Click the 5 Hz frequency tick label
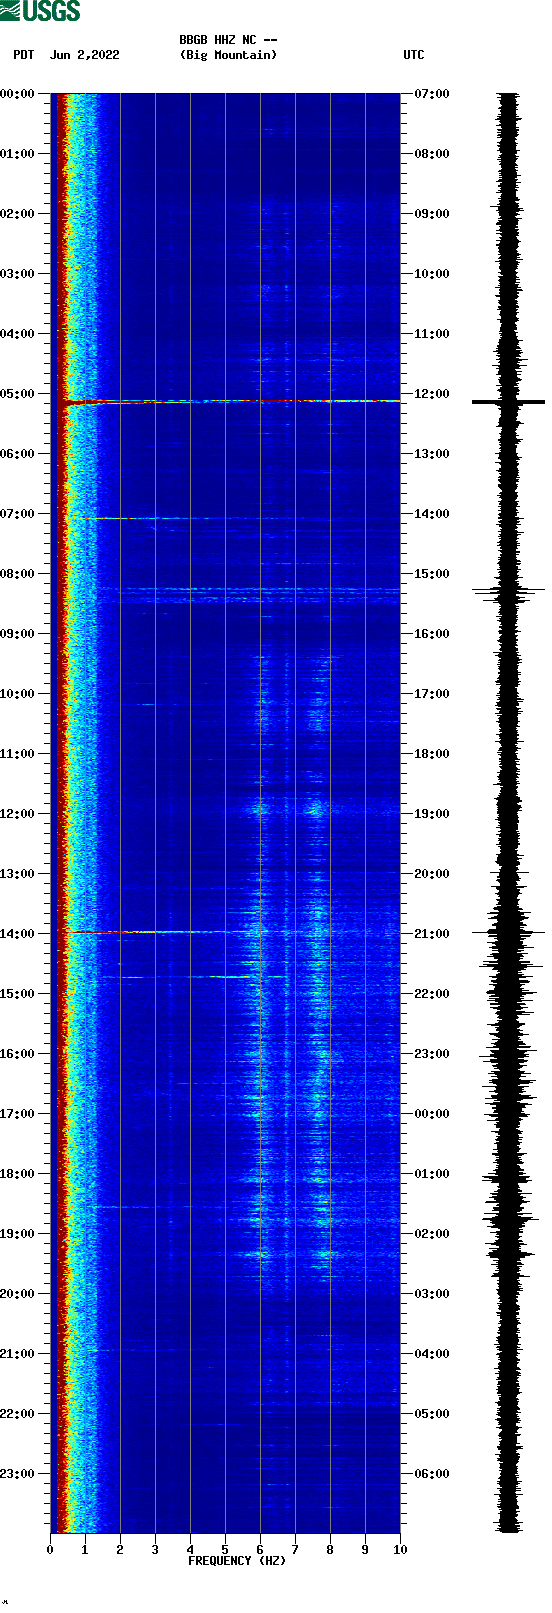Viewport: 552px width, 1613px height. point(225,1550)
